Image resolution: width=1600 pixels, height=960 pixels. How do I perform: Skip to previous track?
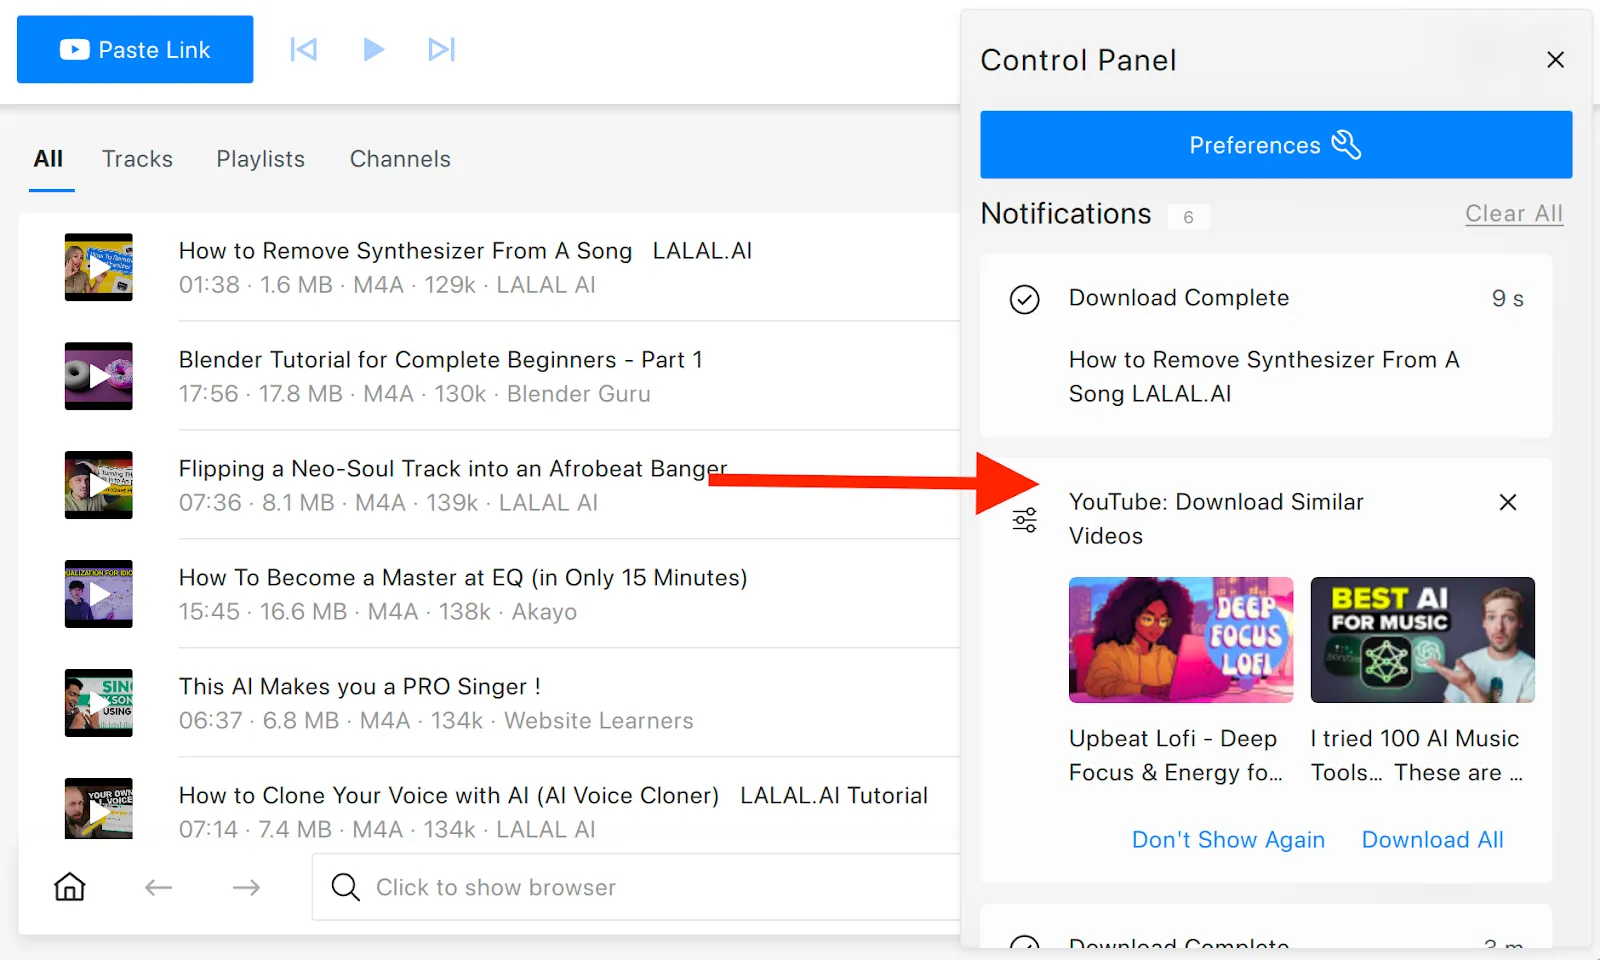pos(304,49)
